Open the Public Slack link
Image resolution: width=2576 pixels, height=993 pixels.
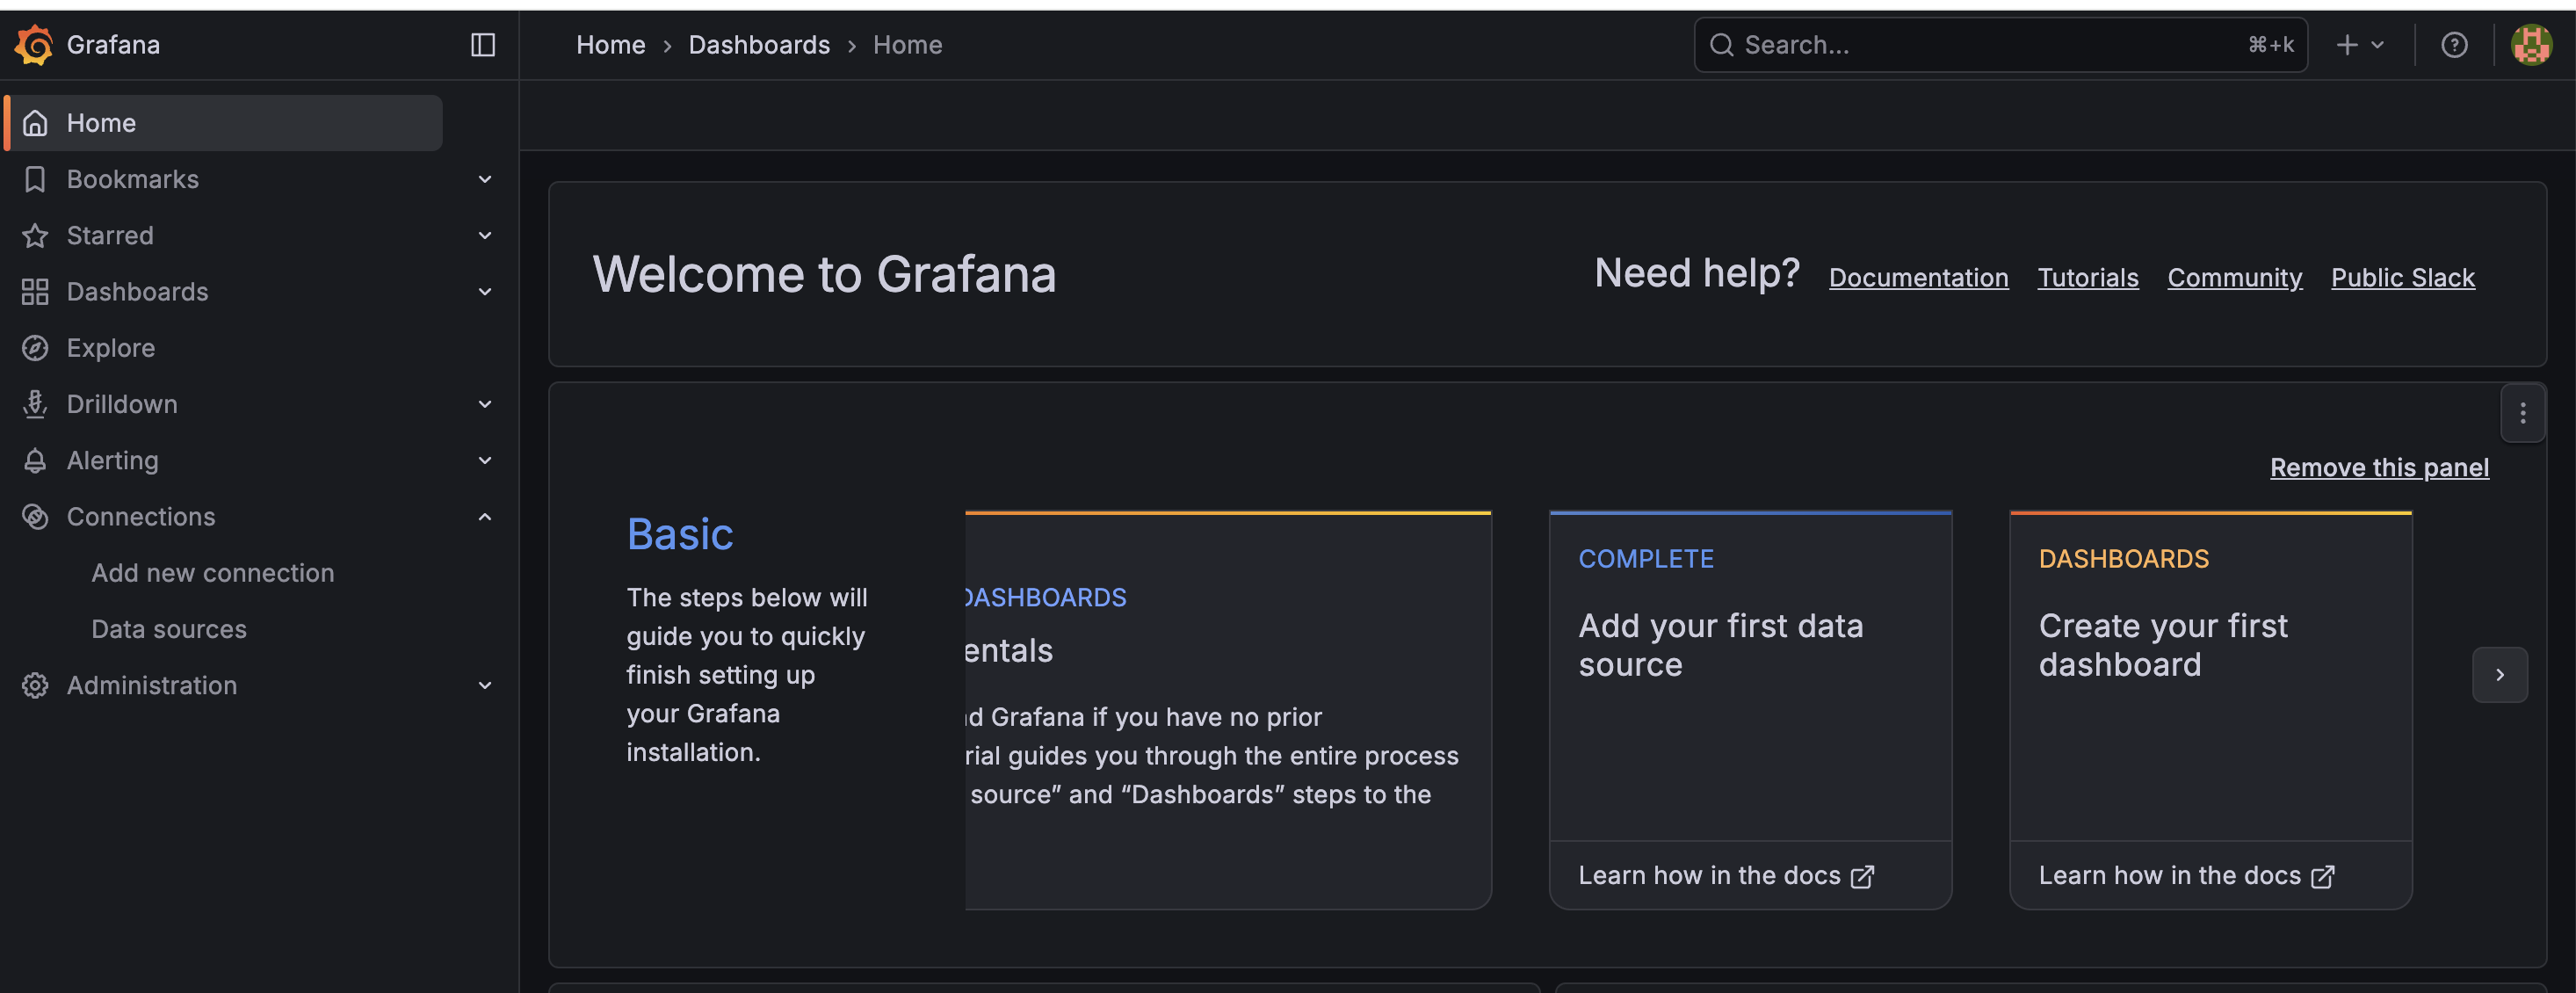coord(2403,277)
